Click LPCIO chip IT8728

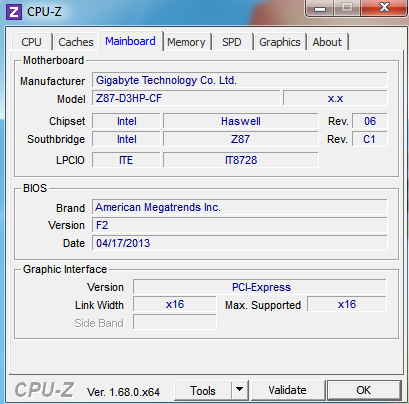(241, 160)
